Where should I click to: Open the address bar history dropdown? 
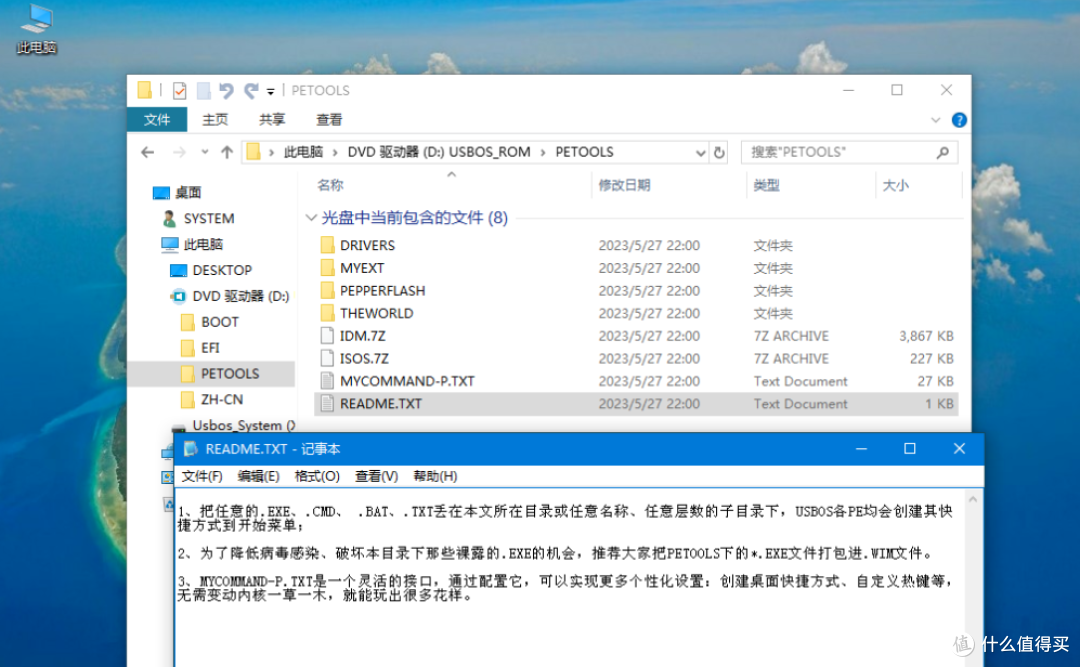click(x=700, y=153)
